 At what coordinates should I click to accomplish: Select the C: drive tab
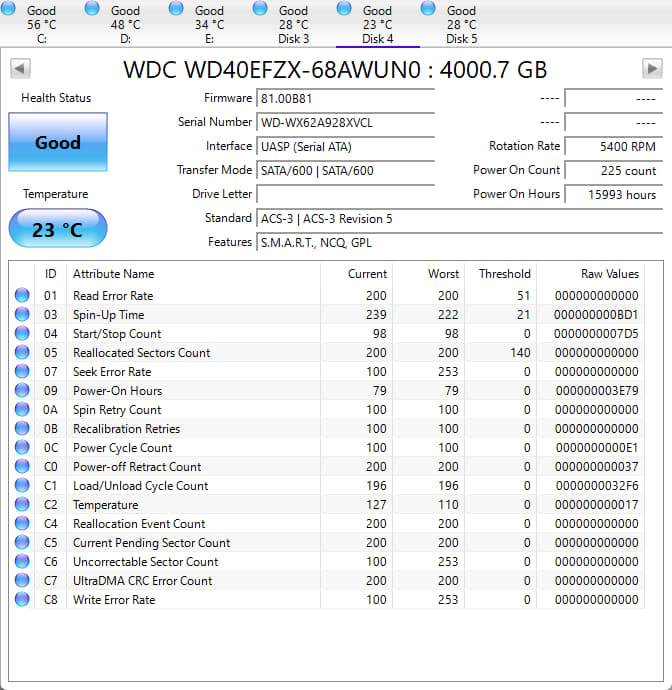[x=42, y=24]
